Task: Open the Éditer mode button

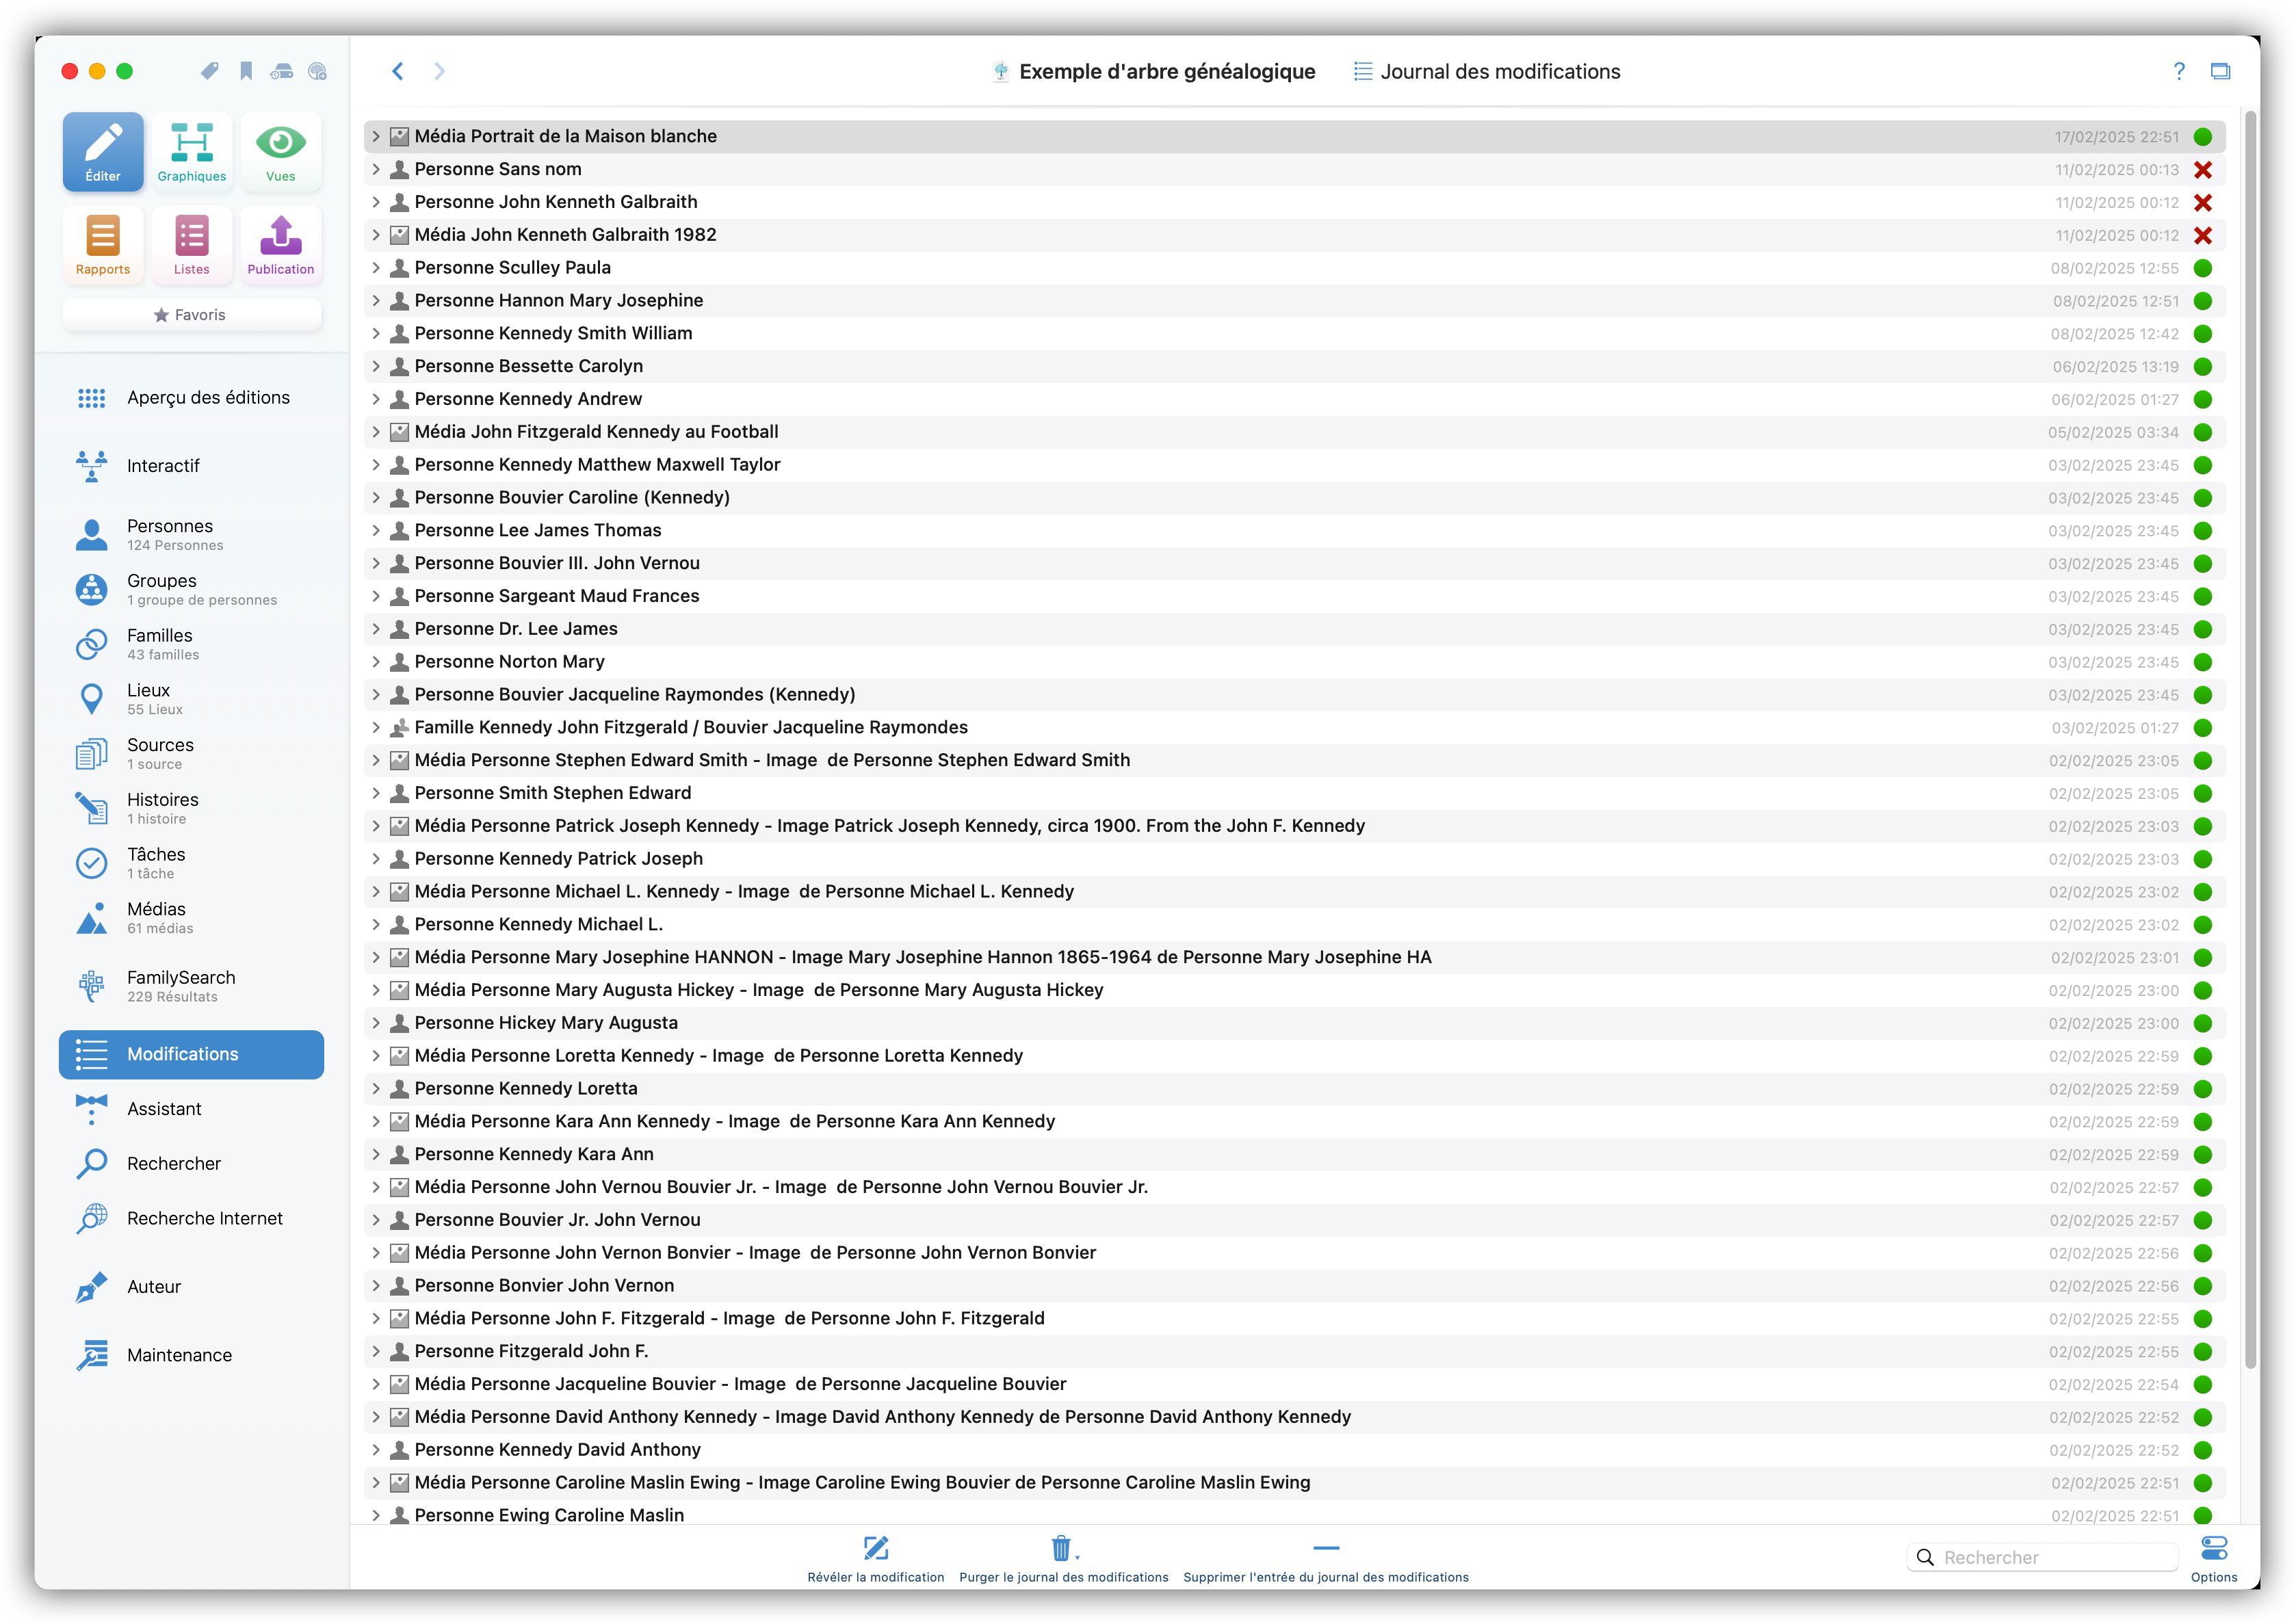Action: tap(103, 152)
